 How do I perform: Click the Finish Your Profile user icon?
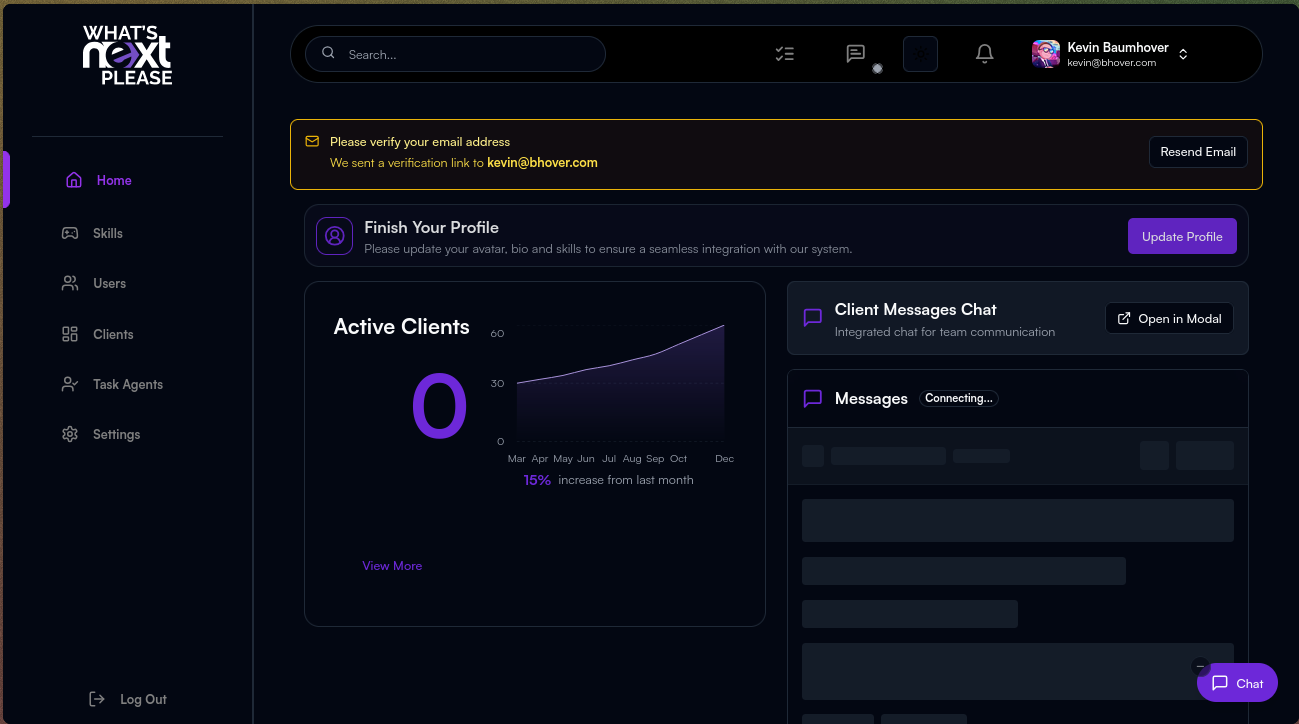click(335, 236)
